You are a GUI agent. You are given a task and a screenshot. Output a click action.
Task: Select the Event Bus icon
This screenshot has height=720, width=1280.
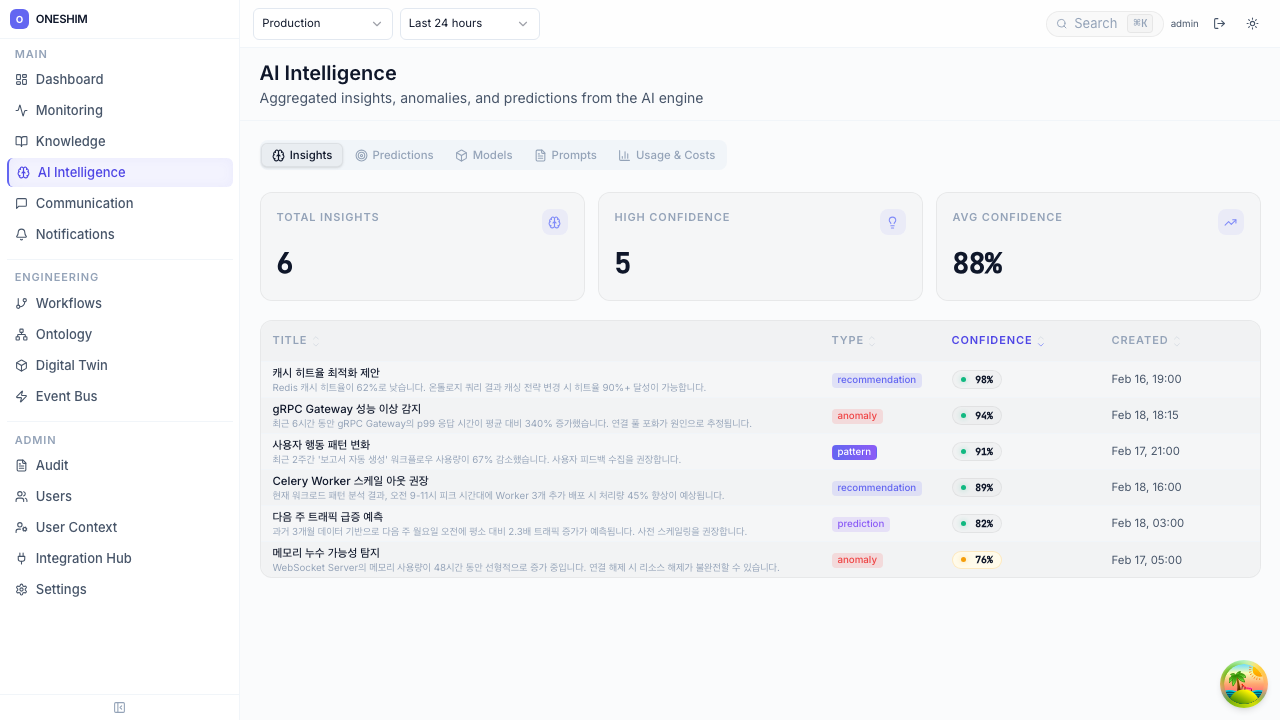pos(21,396)
